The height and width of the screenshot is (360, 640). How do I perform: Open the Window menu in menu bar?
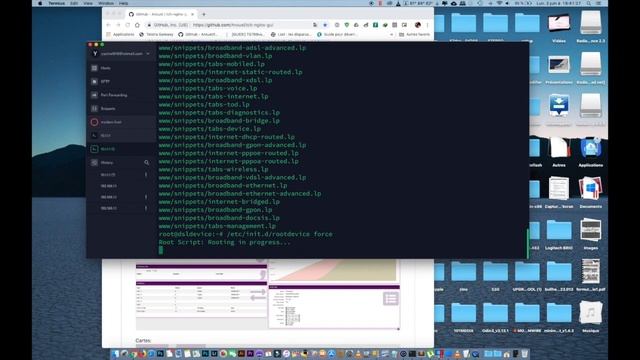106,3
